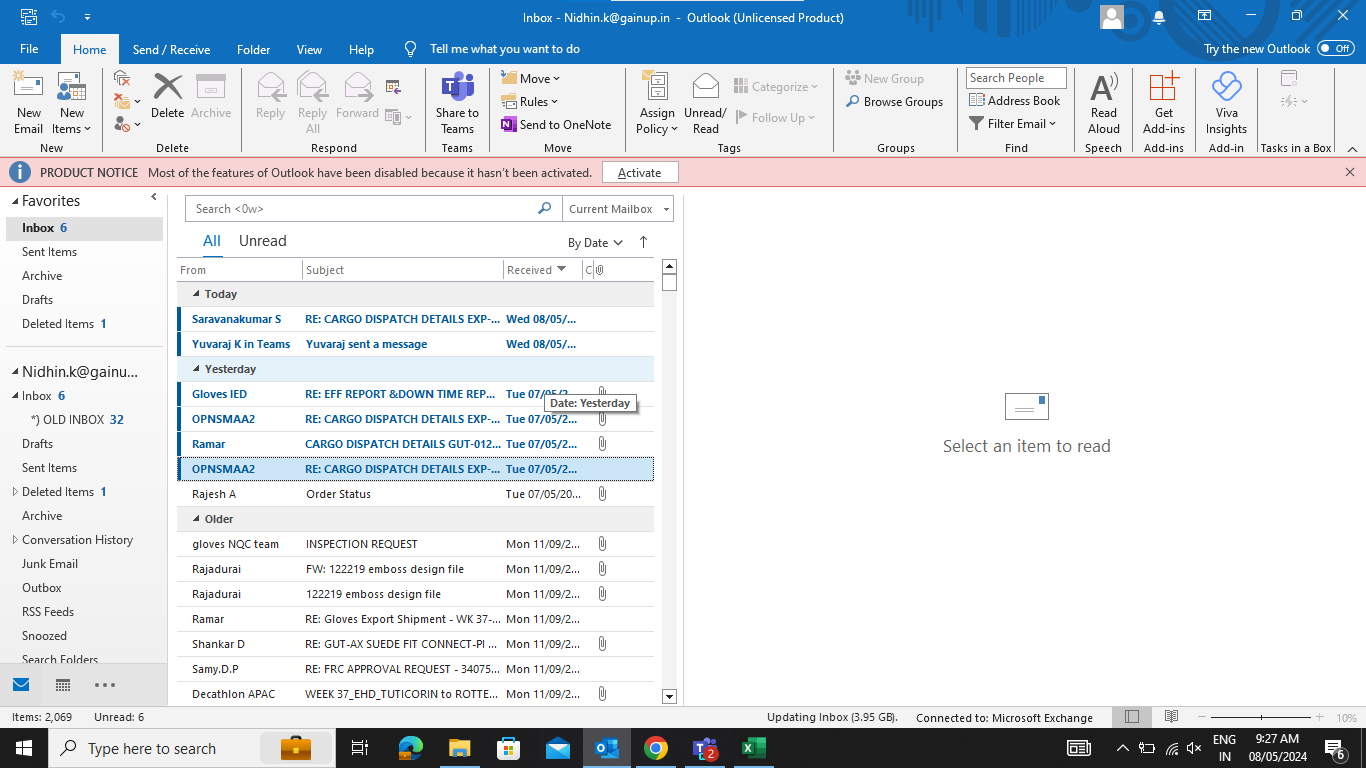1366x768 pixels.
Task: Open the File menu
Action: [x=29, y=49]
